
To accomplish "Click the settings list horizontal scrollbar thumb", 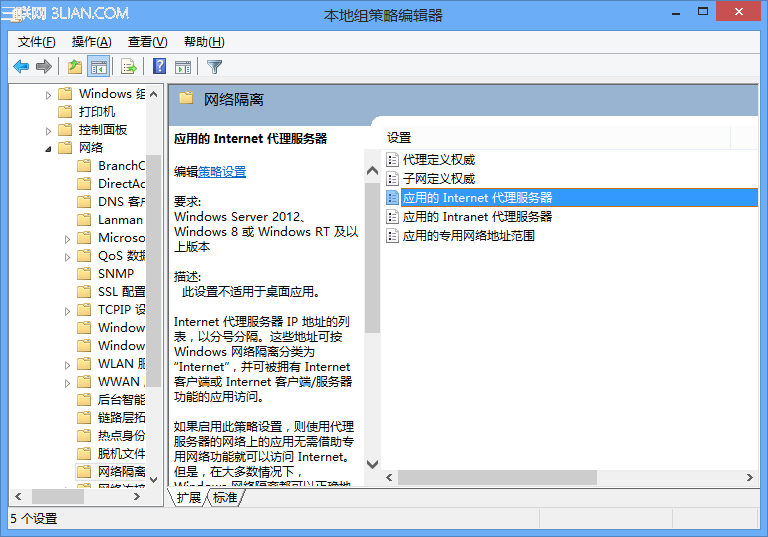I will point(497,477).
